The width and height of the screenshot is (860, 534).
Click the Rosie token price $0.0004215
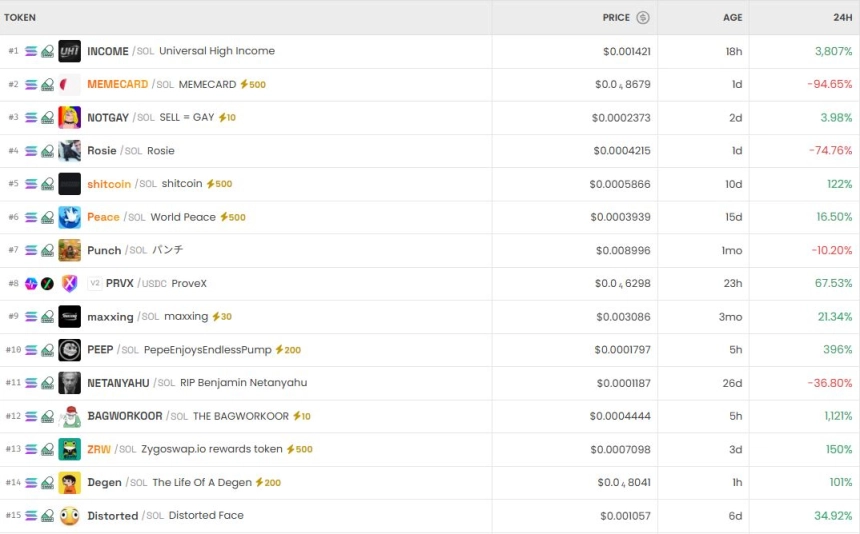(x=621, y=151)
